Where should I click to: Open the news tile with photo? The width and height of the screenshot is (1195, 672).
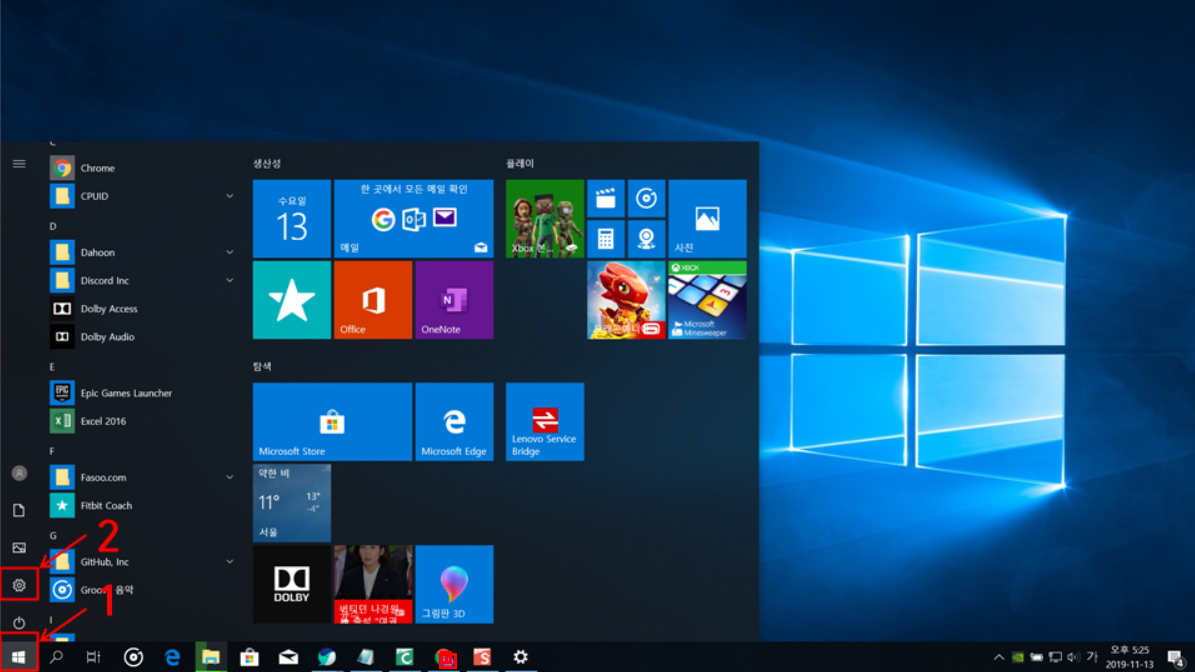point(373,584)
